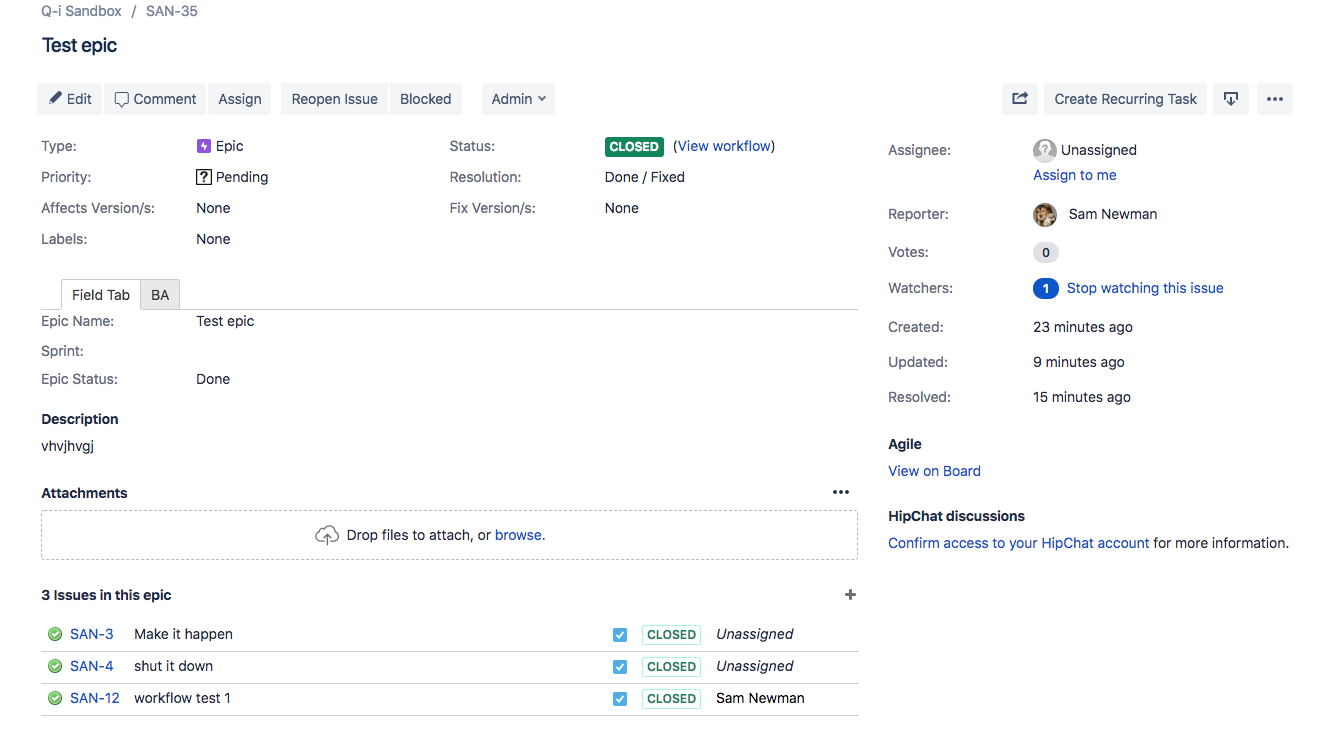Open the more actions ellipsis menu

pos(1275,99)
